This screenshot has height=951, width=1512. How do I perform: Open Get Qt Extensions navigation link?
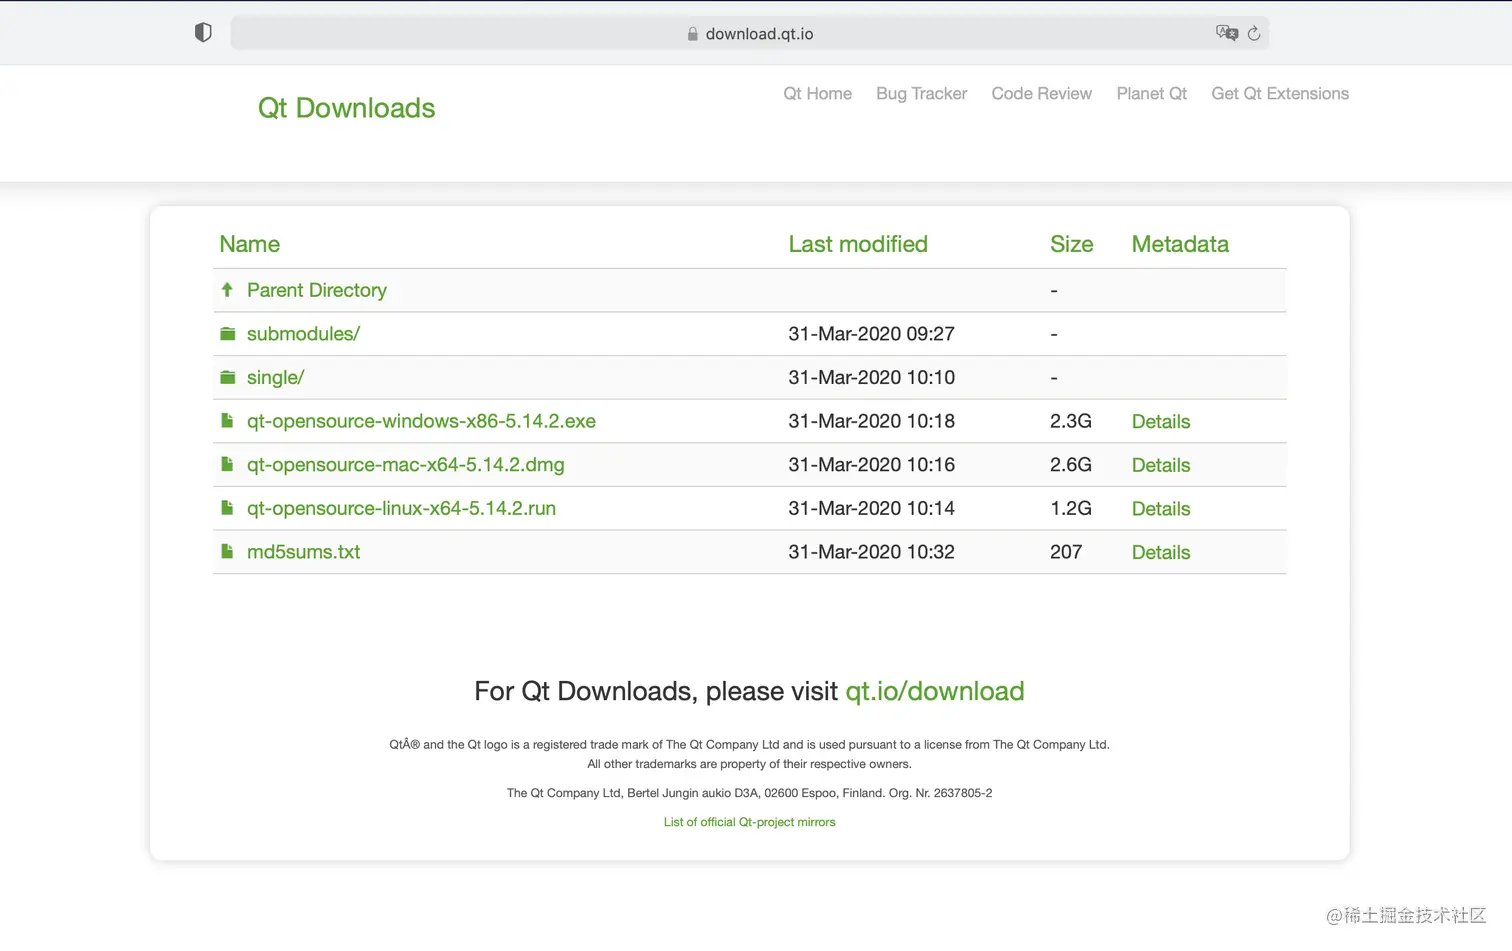pos(1279,93)
